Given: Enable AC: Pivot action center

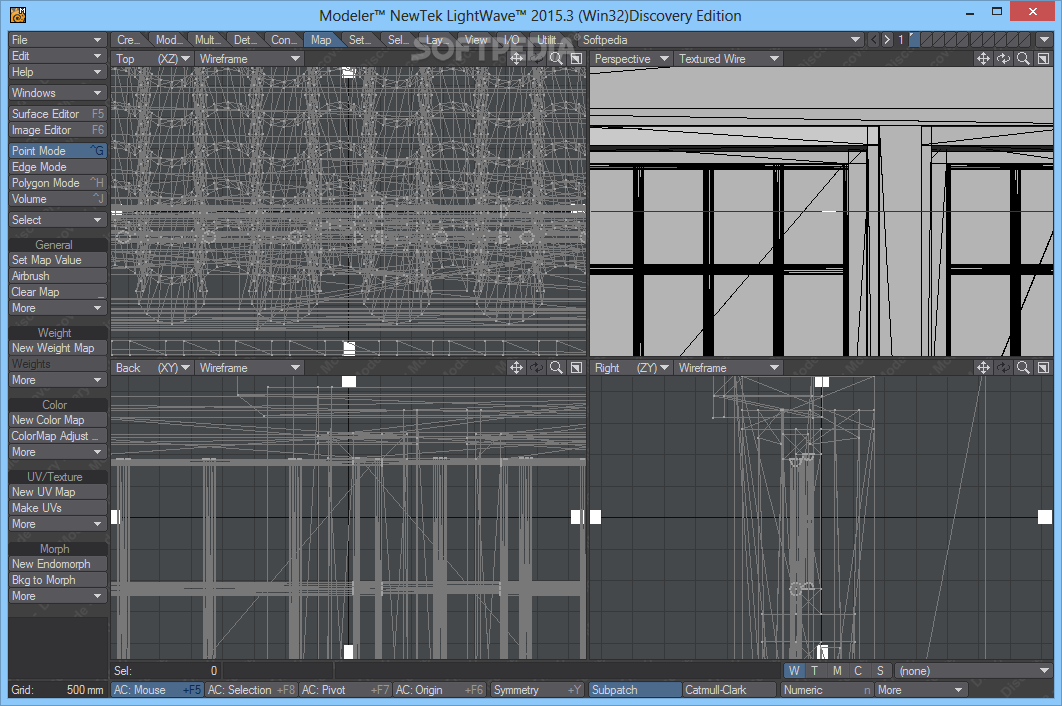Looking at the screenshot, I should pyautogui.click(x=345, y=690).
